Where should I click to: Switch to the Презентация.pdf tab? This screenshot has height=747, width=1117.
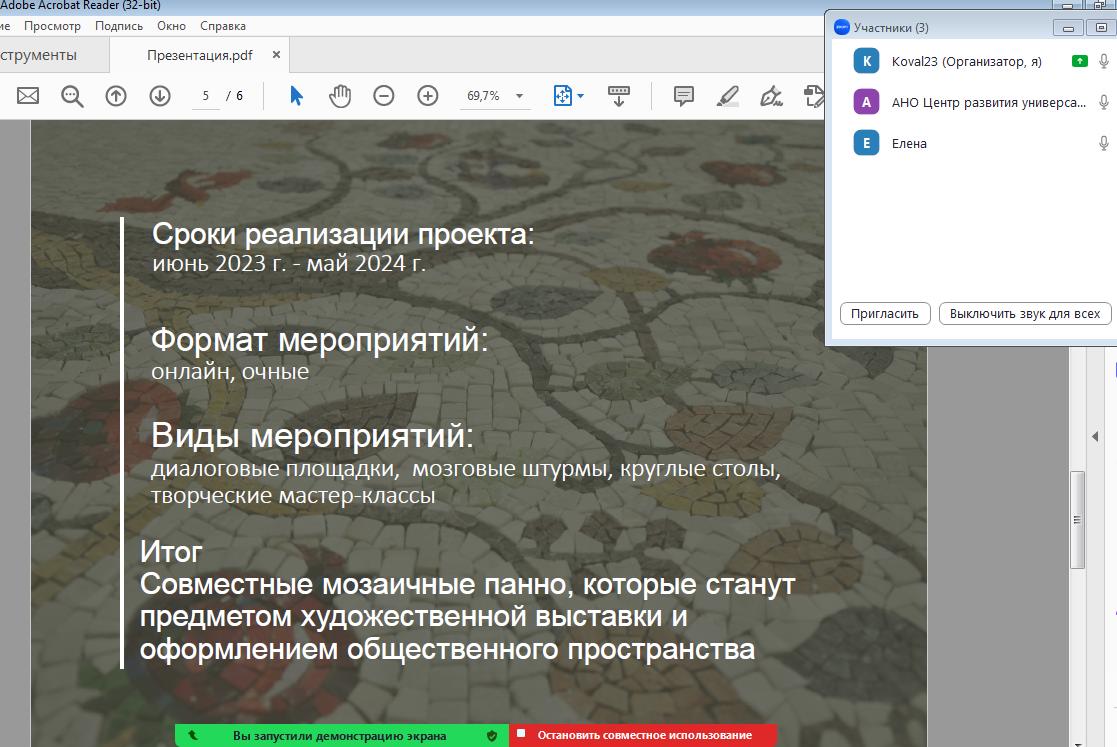199,56
